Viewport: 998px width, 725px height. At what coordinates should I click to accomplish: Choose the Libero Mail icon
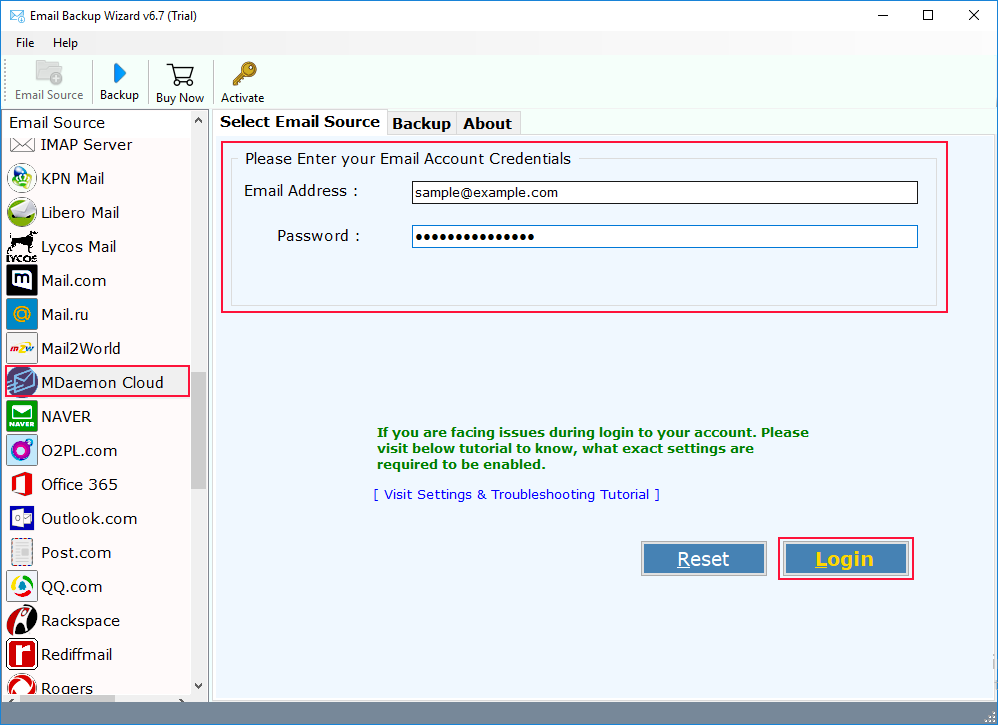tap(22, 213)
